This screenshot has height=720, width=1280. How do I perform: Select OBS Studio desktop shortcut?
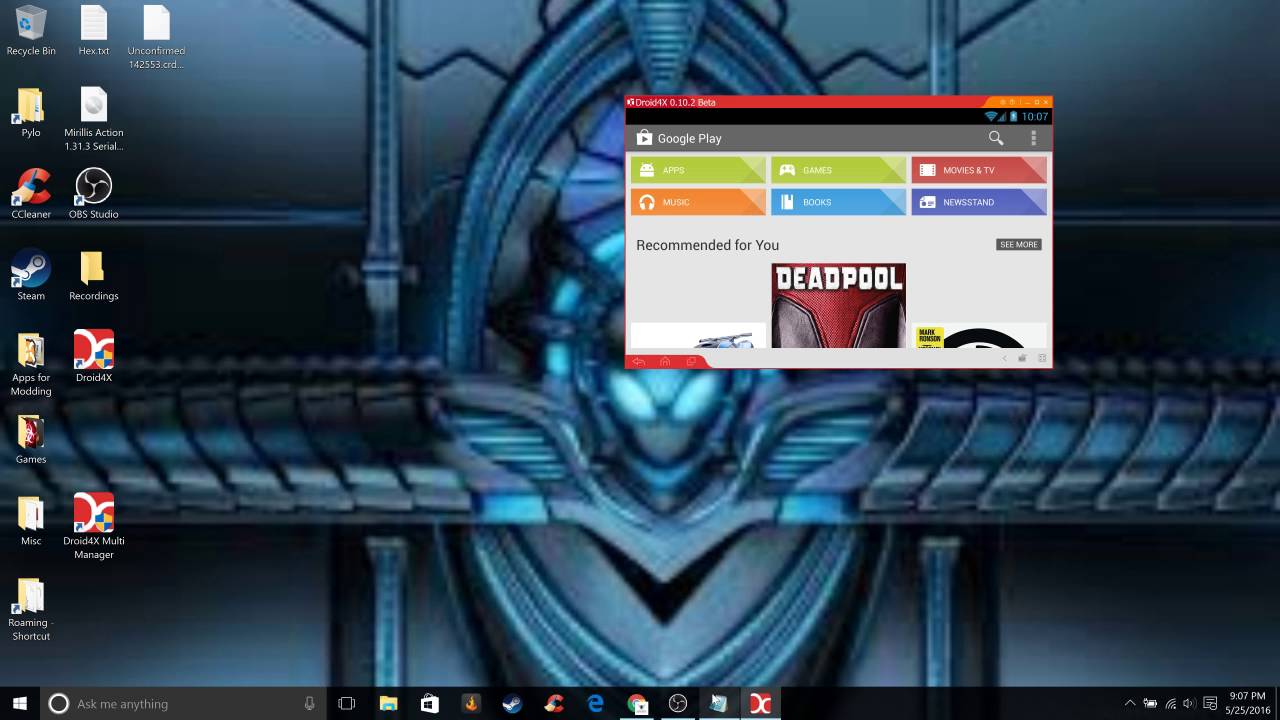point(94,194)
